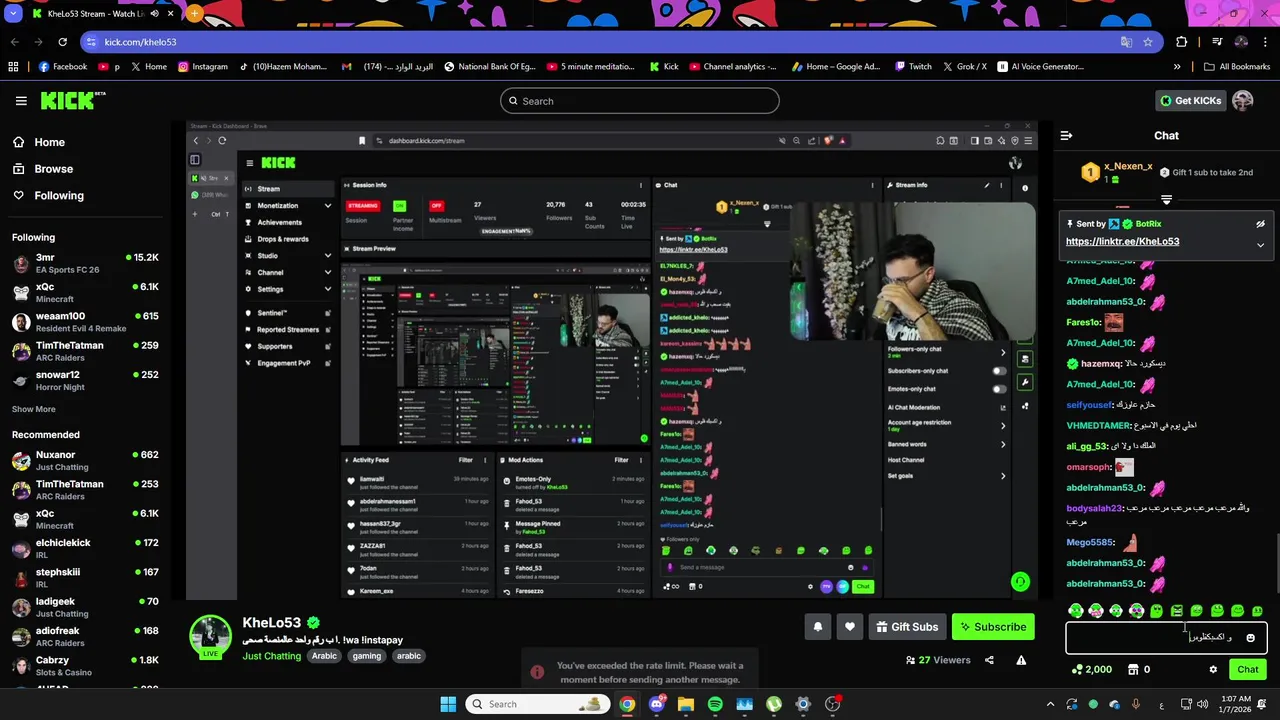This screenshot has height=720, width=1280.
Task: Open a new browser tab
Action: (x=194, y=14)
